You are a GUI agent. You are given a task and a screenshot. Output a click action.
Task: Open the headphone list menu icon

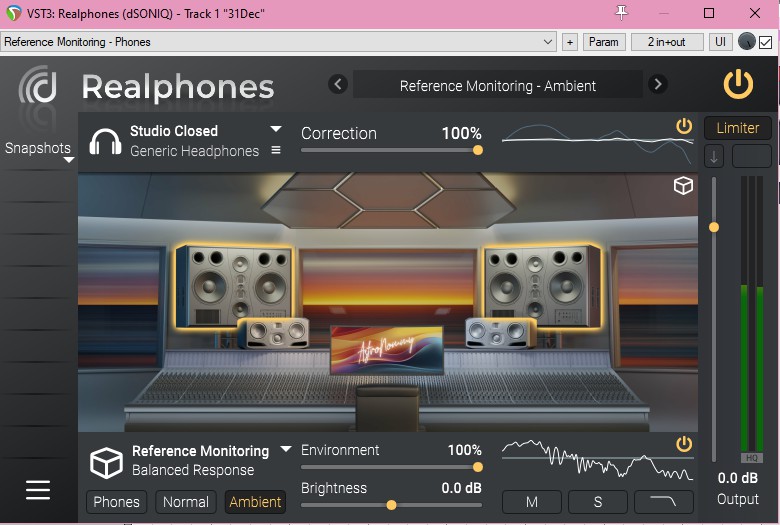click(276, 150)
